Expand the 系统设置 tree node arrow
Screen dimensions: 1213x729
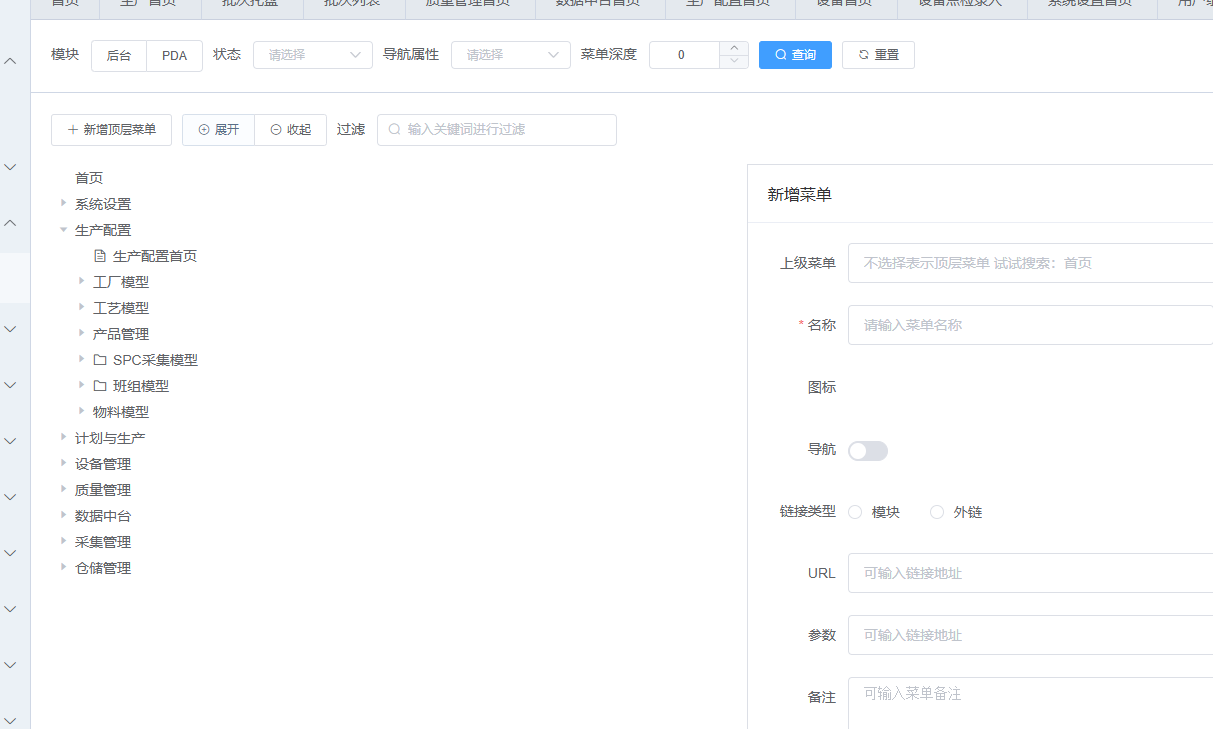[64, 203]
